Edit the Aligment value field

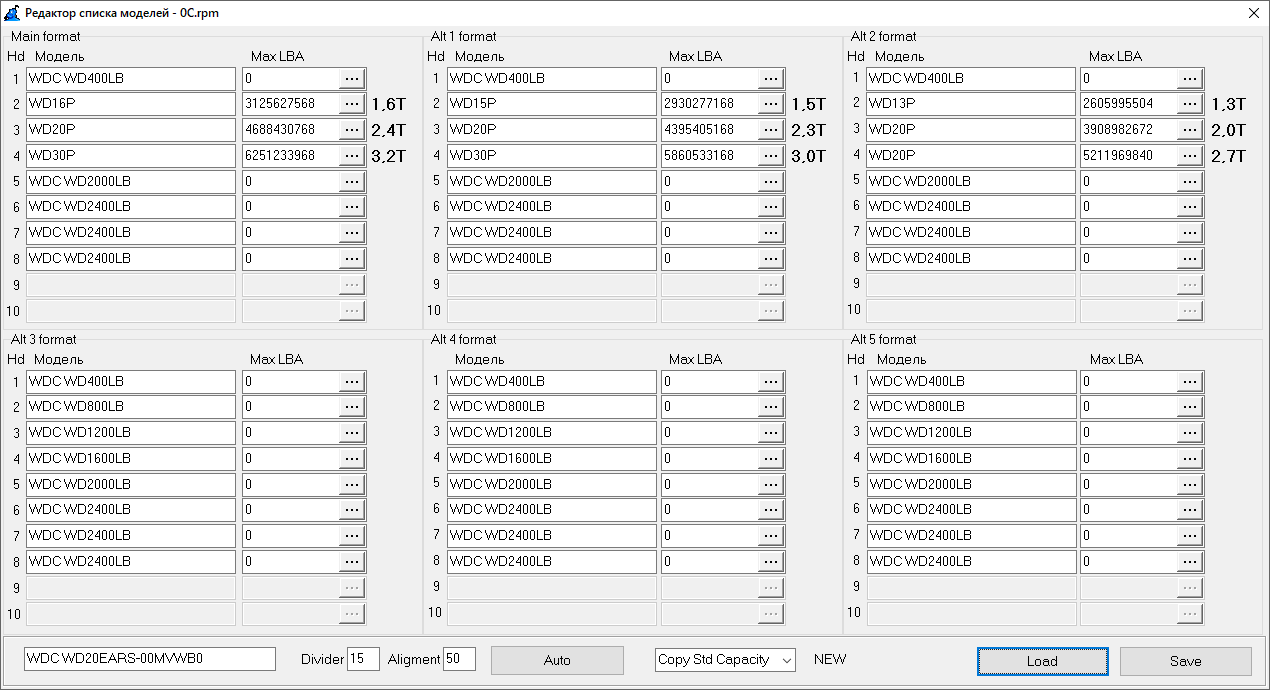pos(459,659)
